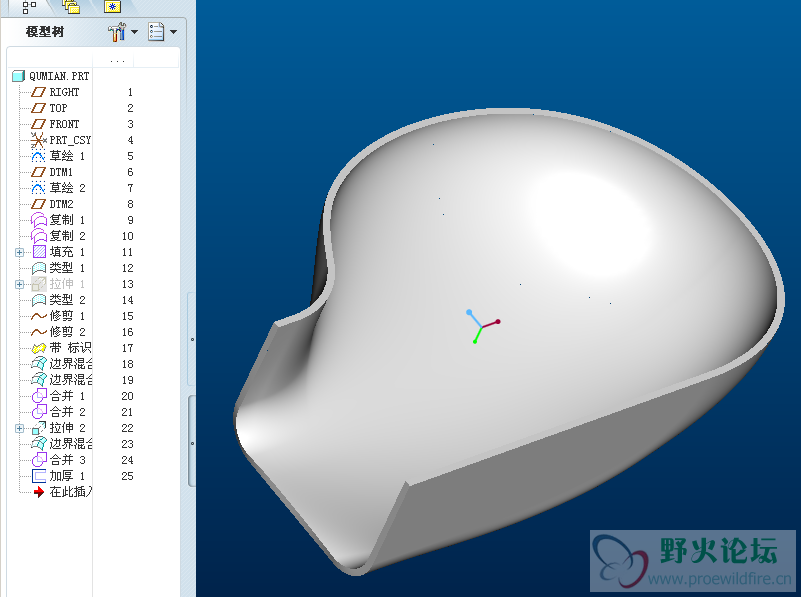Image resolution: width=801 pixels, height=597 pixels.
Task: Select the 复制 2 copy feature icon
Action: (x=39, y=236)
